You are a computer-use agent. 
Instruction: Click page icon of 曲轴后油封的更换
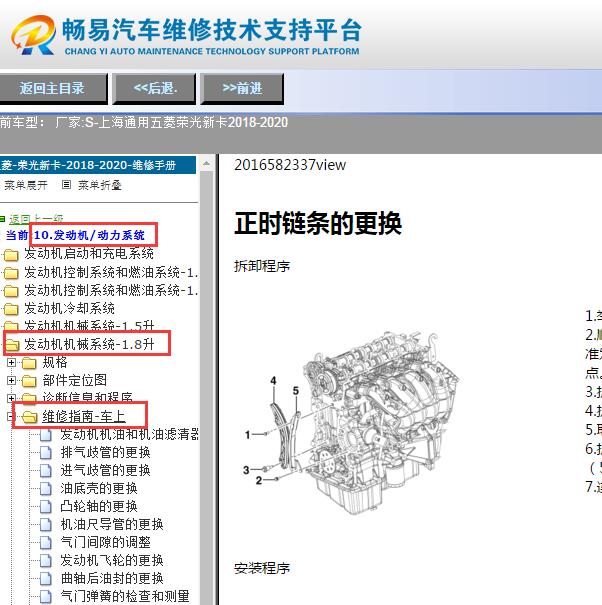coord(46,579)
